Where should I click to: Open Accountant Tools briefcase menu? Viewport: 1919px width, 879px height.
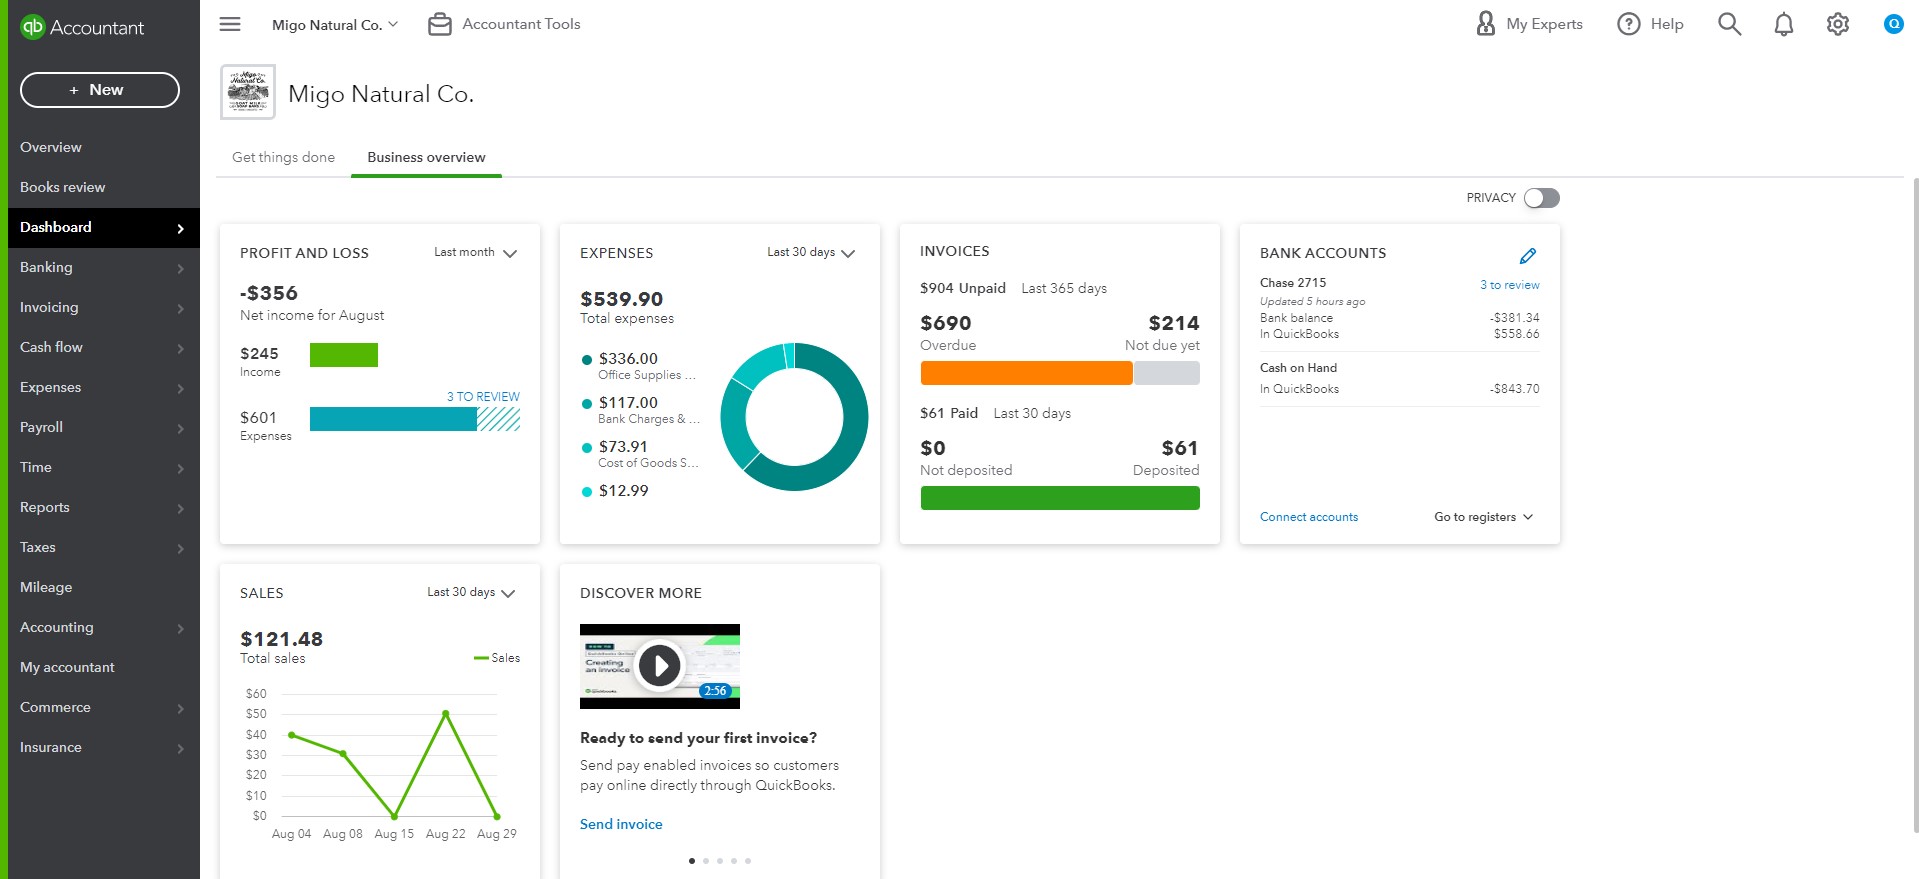click(x=504, y=24)
